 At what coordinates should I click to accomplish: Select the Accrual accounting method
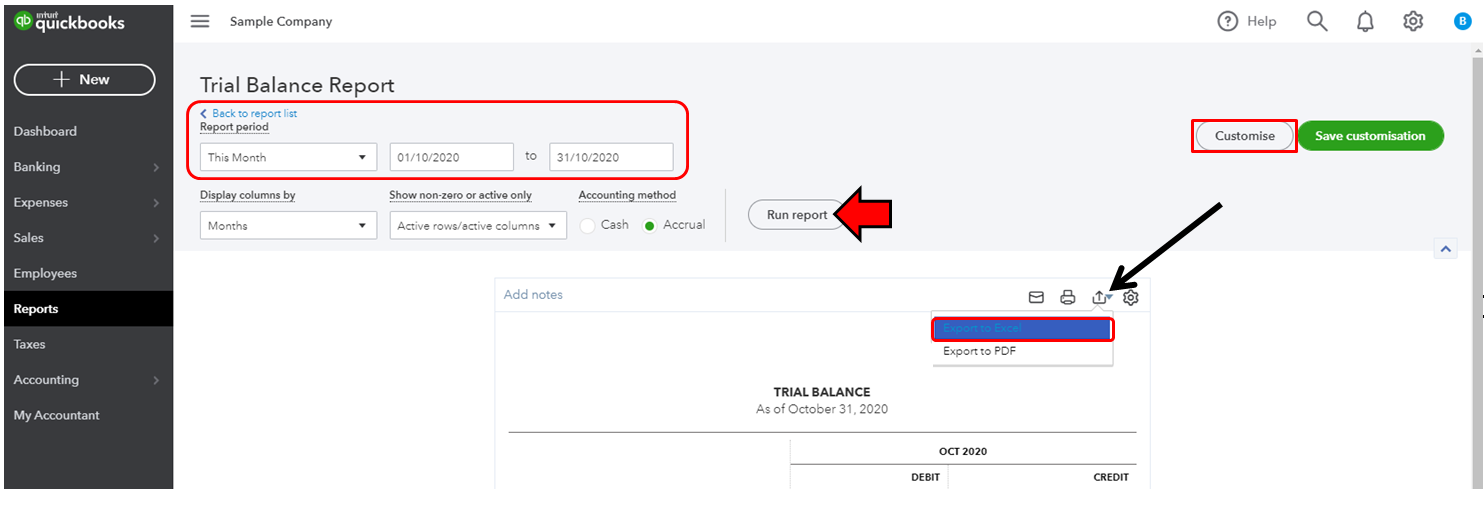coord(650,225)
